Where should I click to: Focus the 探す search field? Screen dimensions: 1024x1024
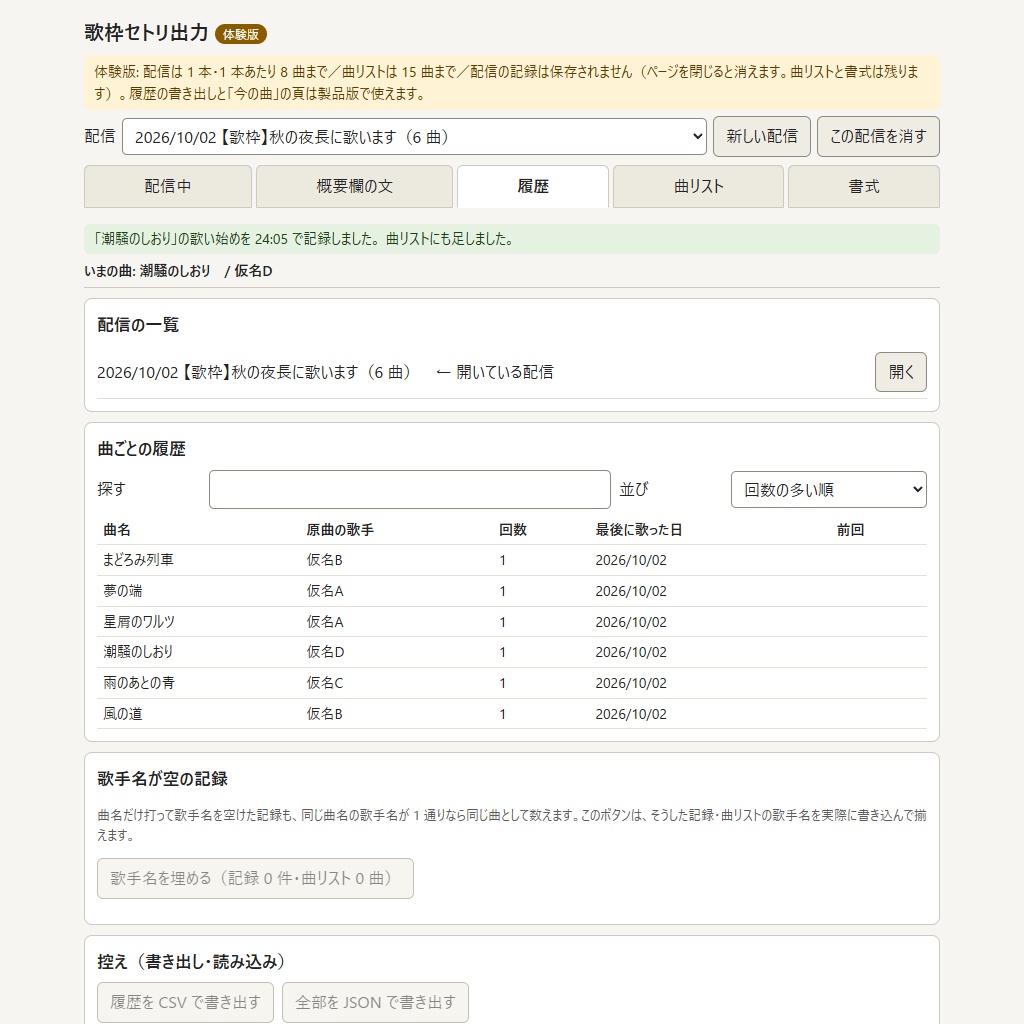click(x=409, y=489)
